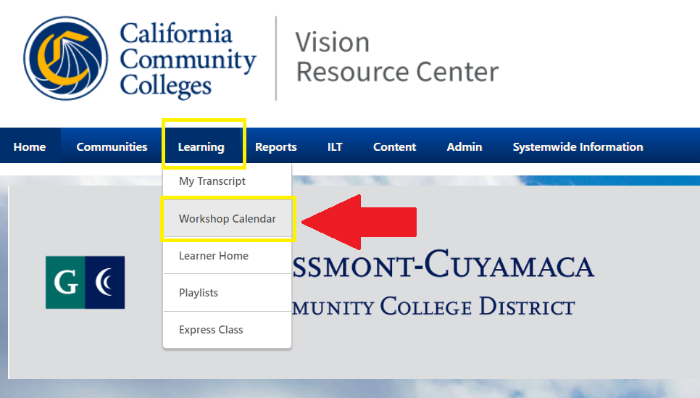Select Workshop Calendar from the dropdown
Viewport: 700px width, 398px height.
click(x=227, y=219)
